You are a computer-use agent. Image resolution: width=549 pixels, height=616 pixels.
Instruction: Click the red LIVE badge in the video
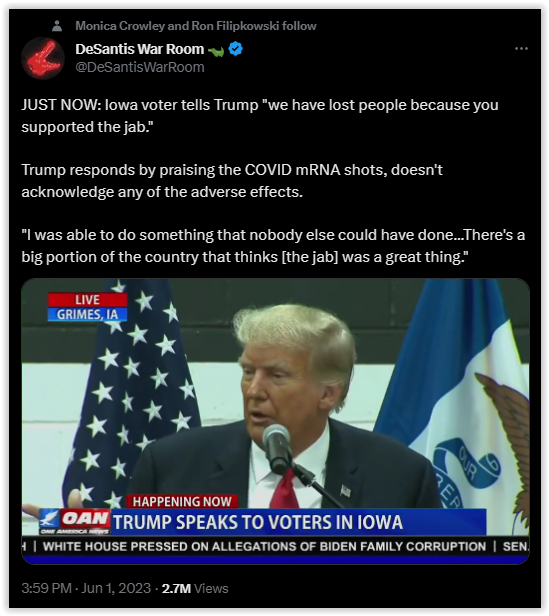88,300
